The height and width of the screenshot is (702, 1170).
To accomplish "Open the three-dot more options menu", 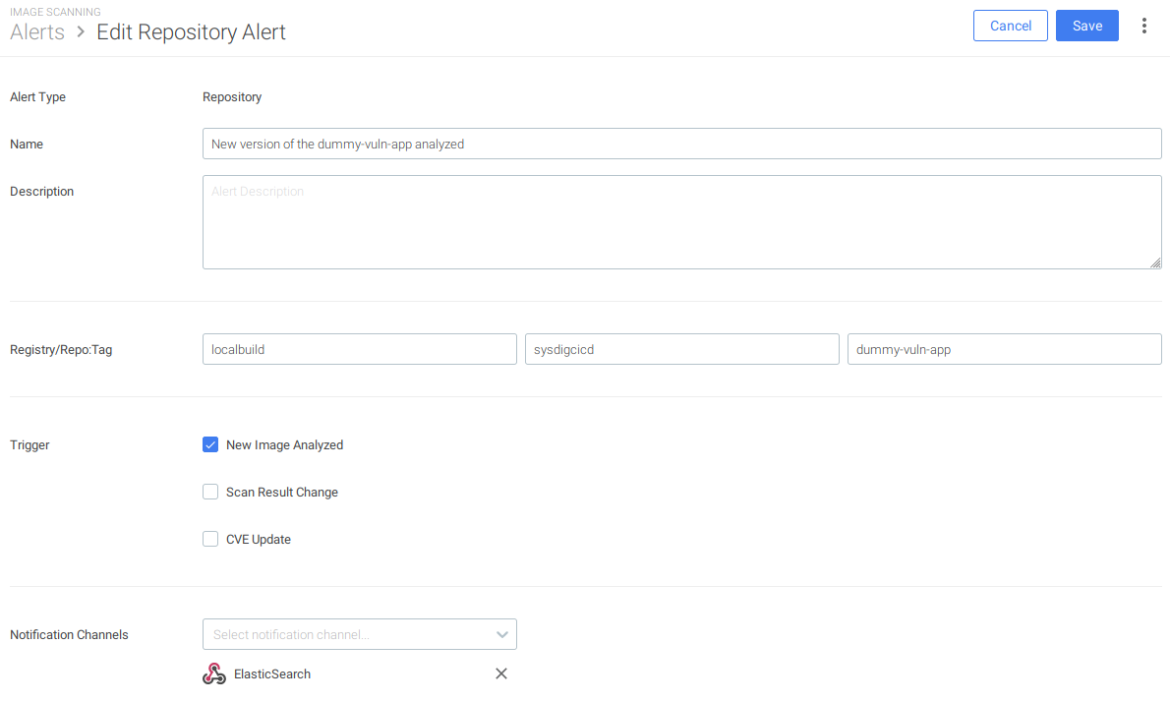I will pos(1143,26).
